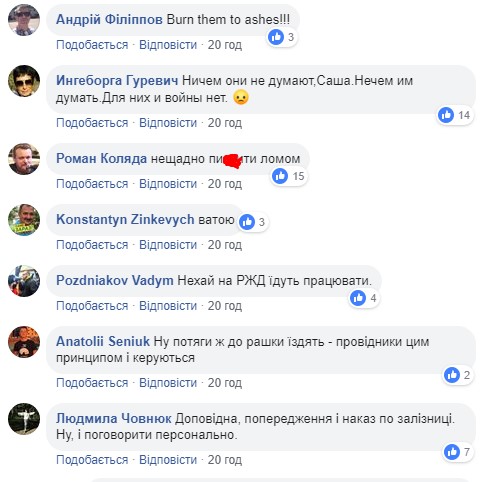Open timestamp 20 год under Pozdniakov comment
The width and height of the screenshot is (502, 482).
(225, 306)
